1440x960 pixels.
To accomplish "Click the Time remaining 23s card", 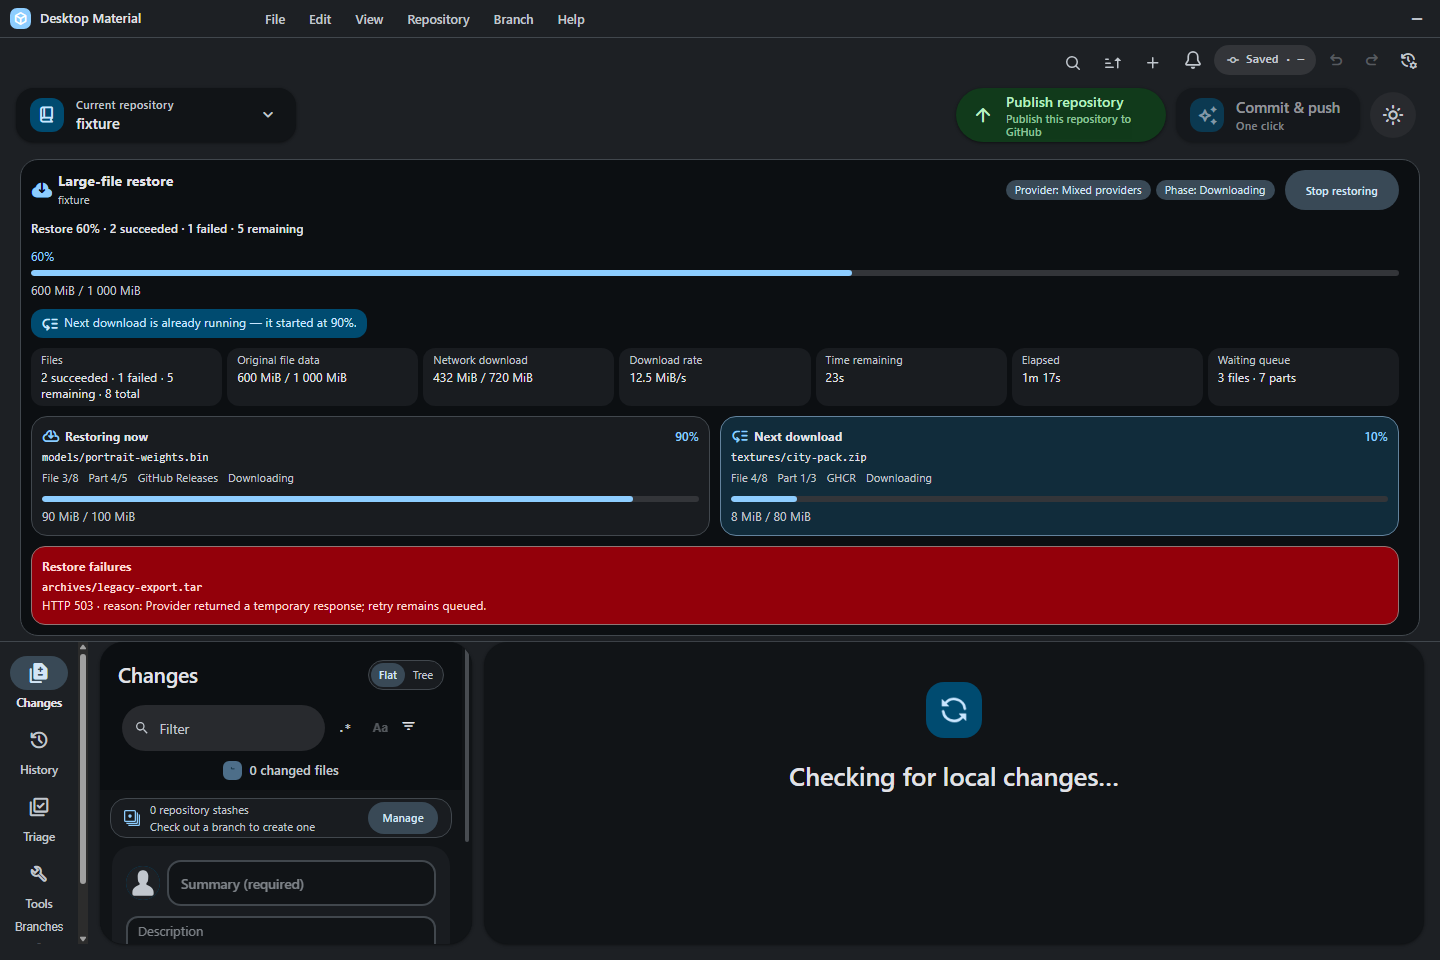I will (911, 377).
